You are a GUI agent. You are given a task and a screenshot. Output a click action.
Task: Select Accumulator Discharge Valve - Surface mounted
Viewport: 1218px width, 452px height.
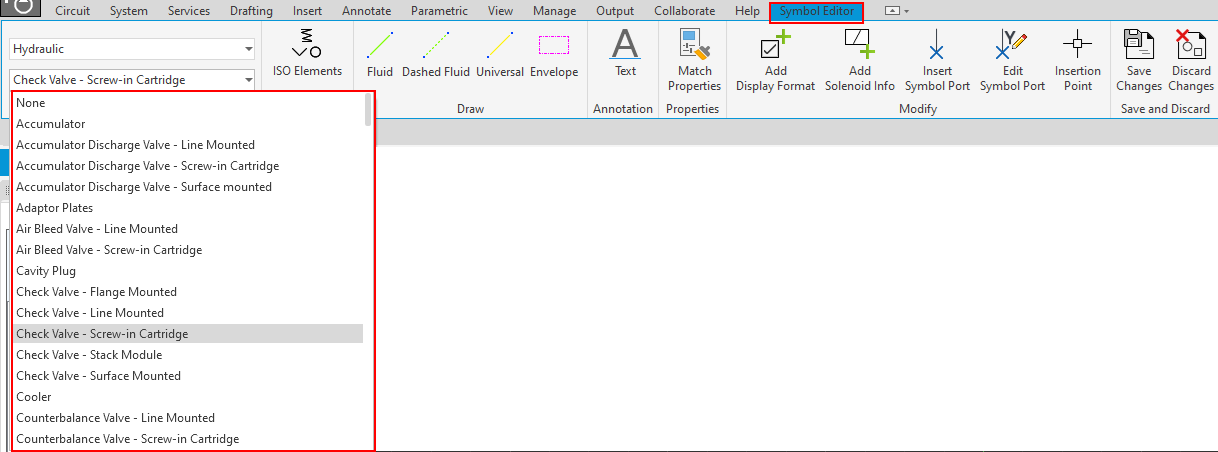[188, 187]
